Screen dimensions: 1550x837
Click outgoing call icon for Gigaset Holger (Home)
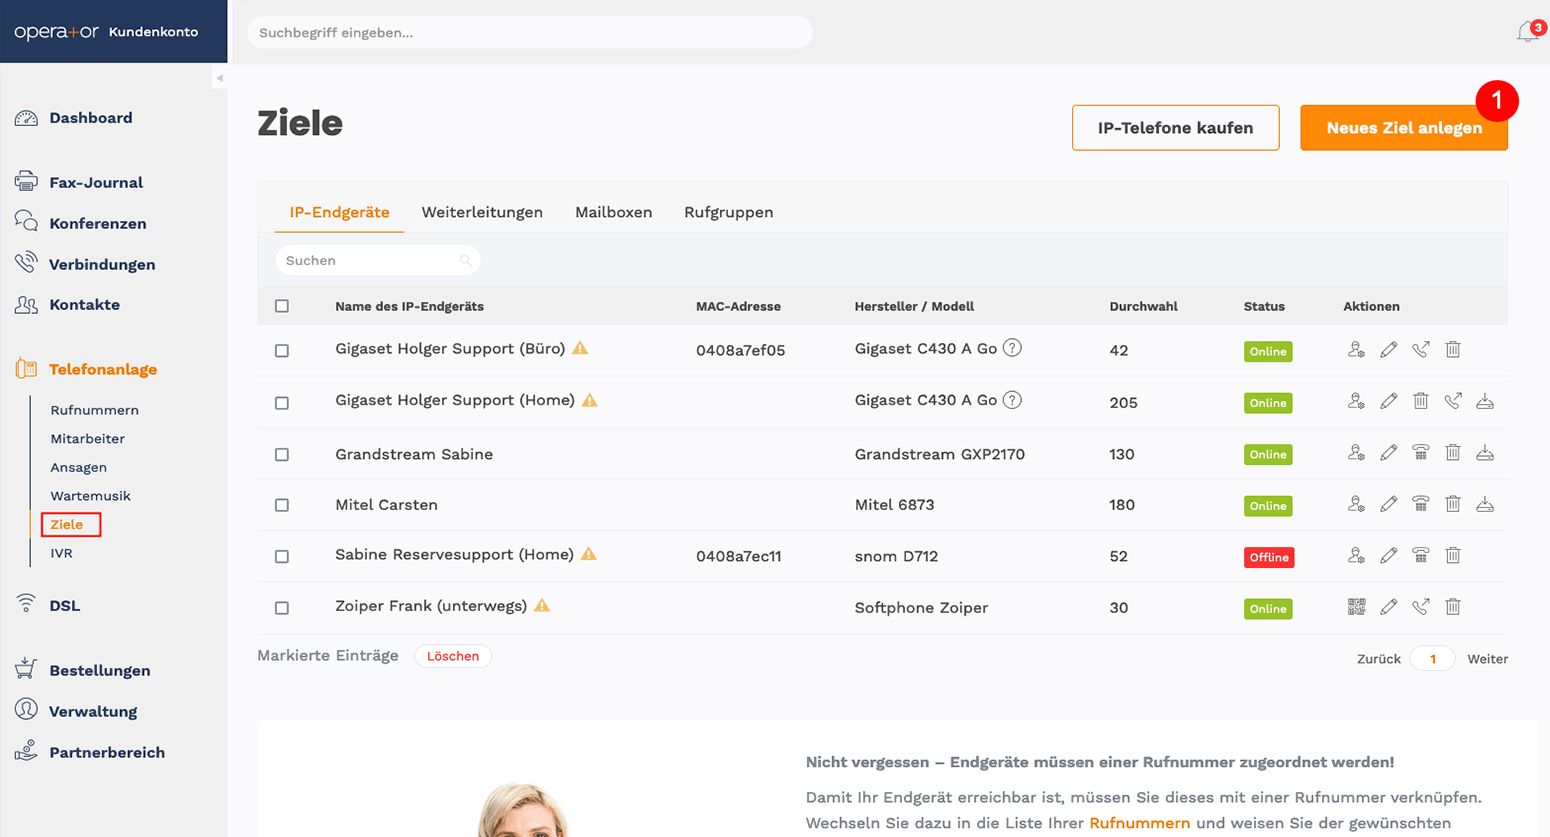(x=1453, y=401)
